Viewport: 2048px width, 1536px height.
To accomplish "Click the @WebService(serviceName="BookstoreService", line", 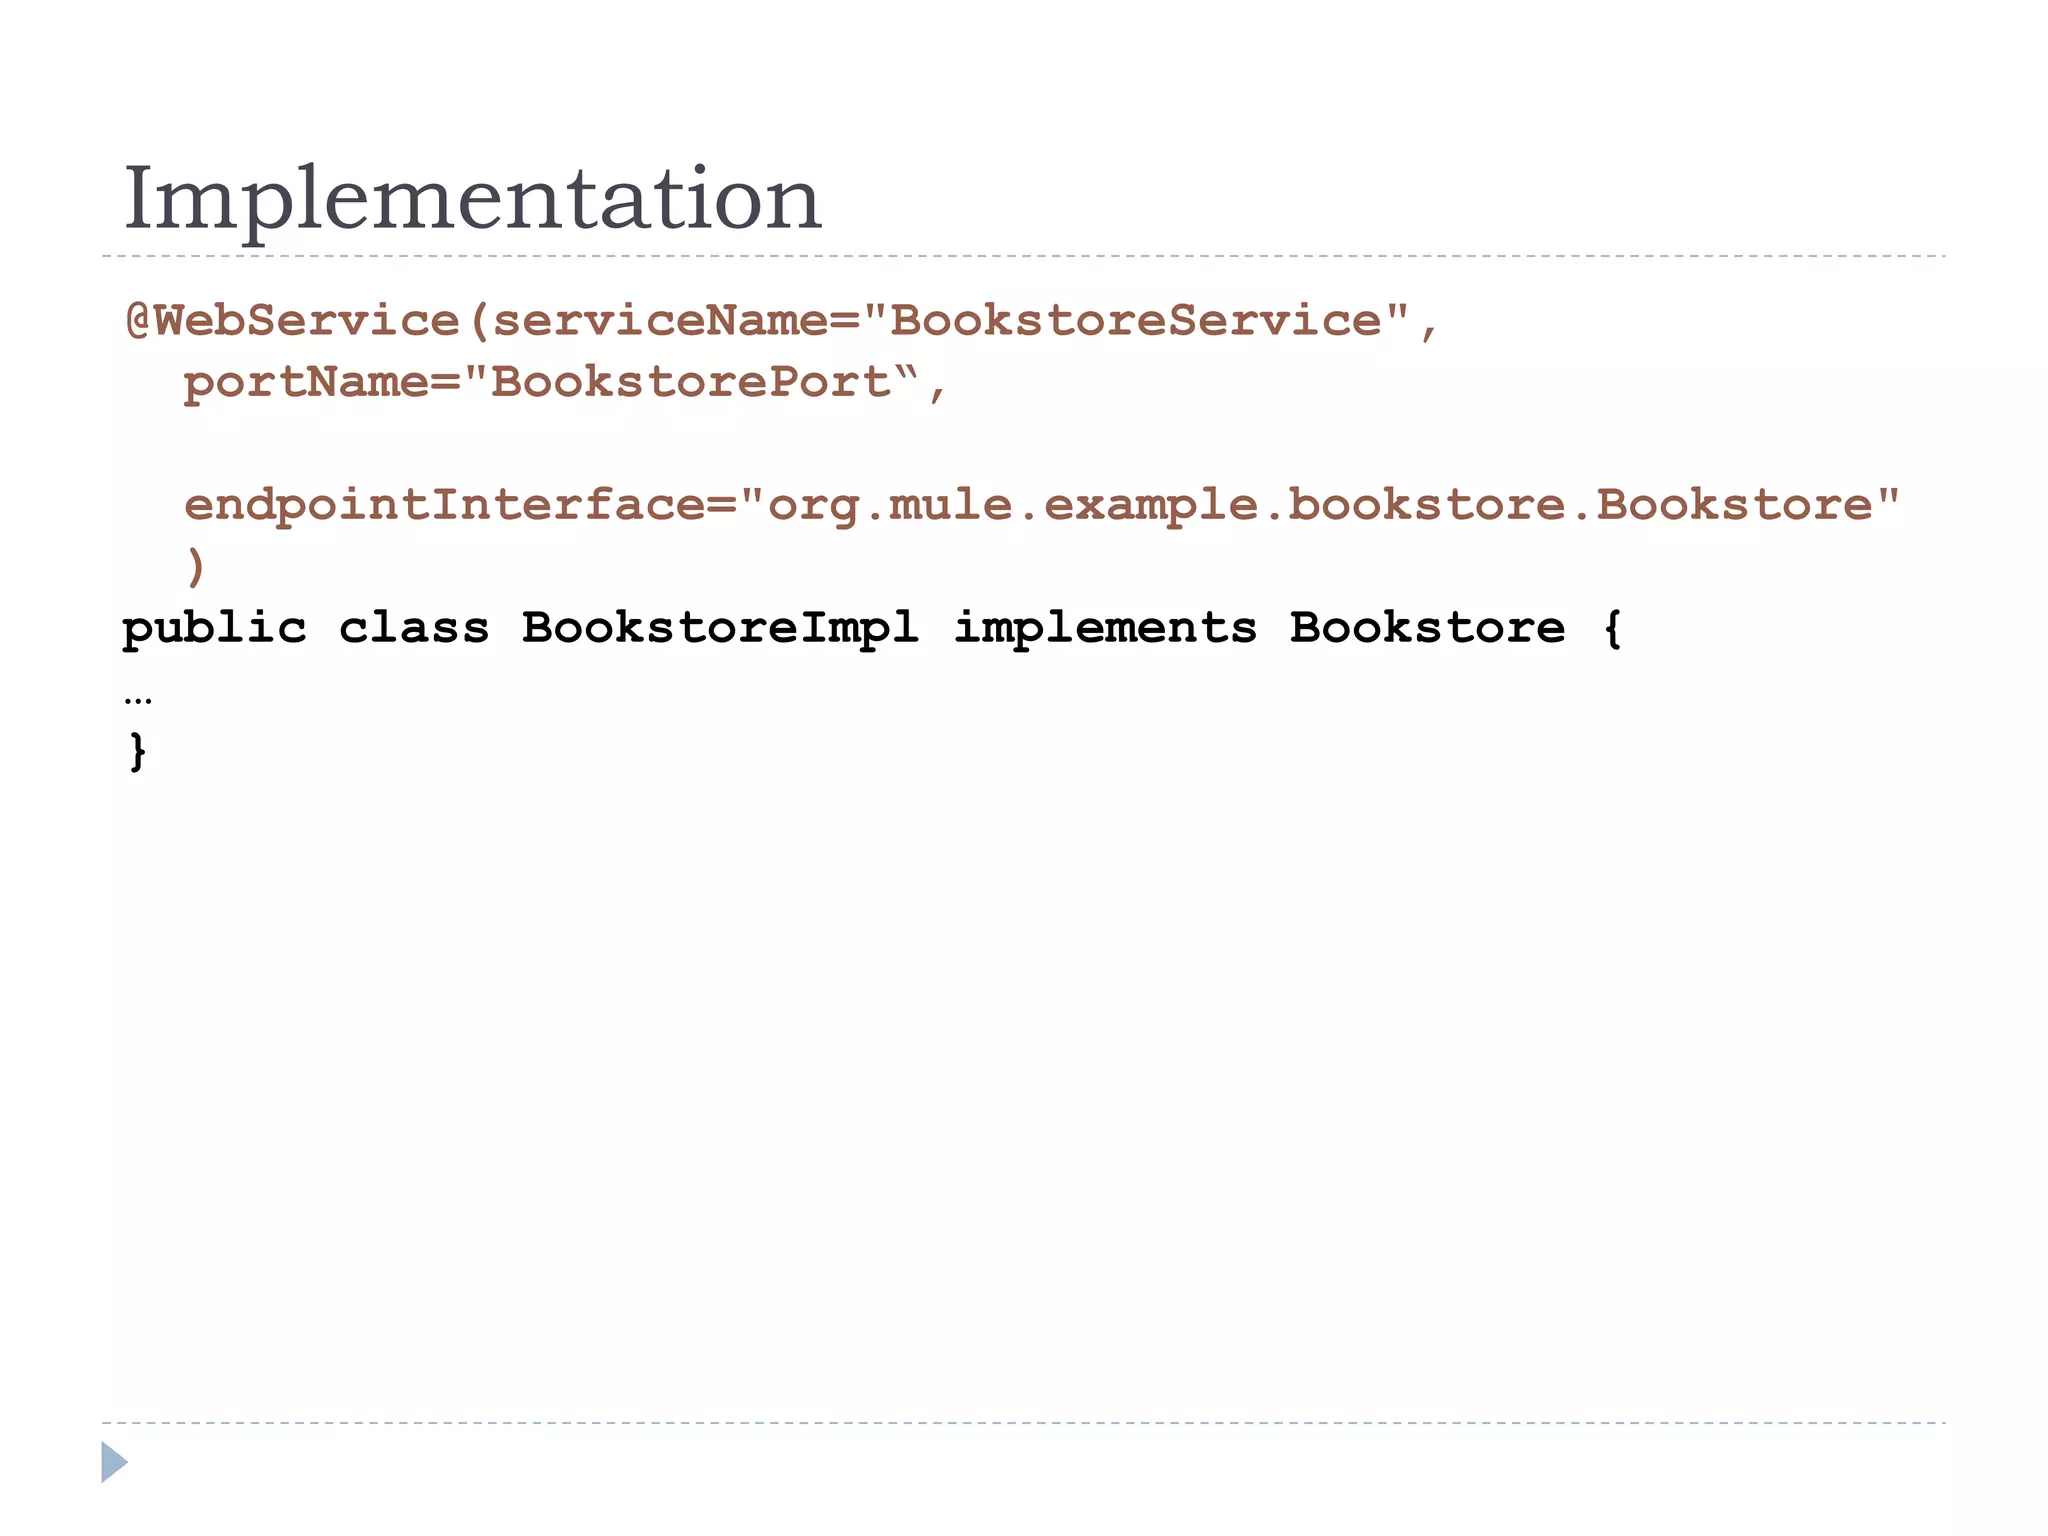I will coord(782,321).
